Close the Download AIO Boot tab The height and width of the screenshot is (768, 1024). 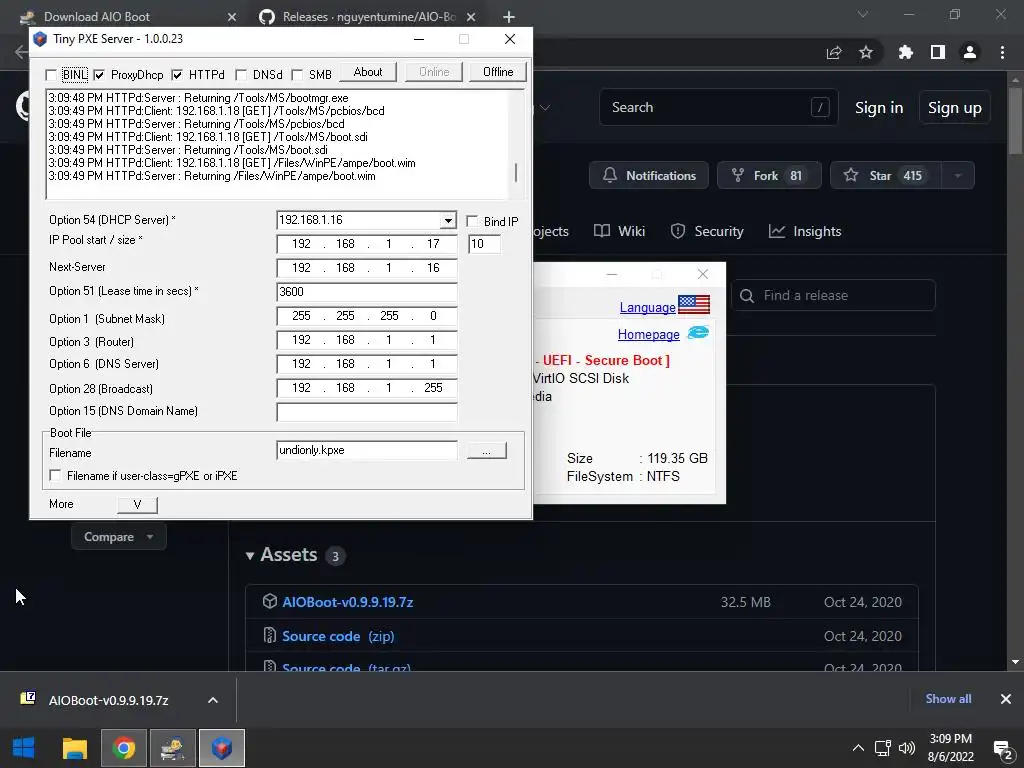pyautogui.click(x=232, y=17)
